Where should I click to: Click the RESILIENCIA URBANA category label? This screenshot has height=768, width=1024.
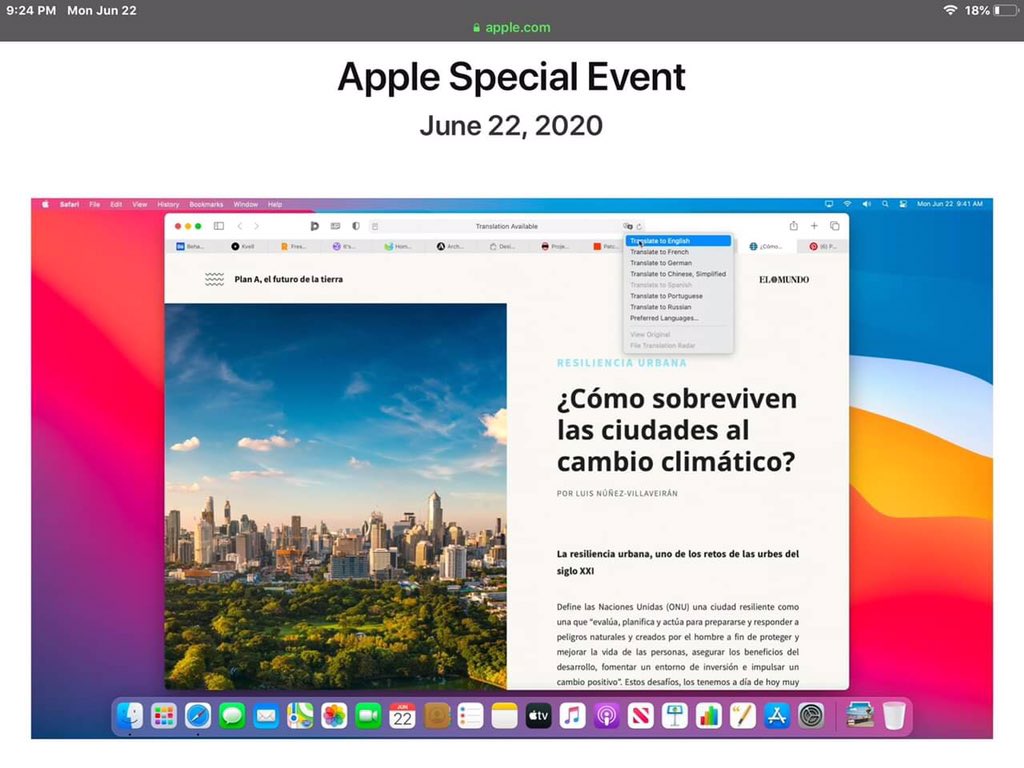pos(622,363)
